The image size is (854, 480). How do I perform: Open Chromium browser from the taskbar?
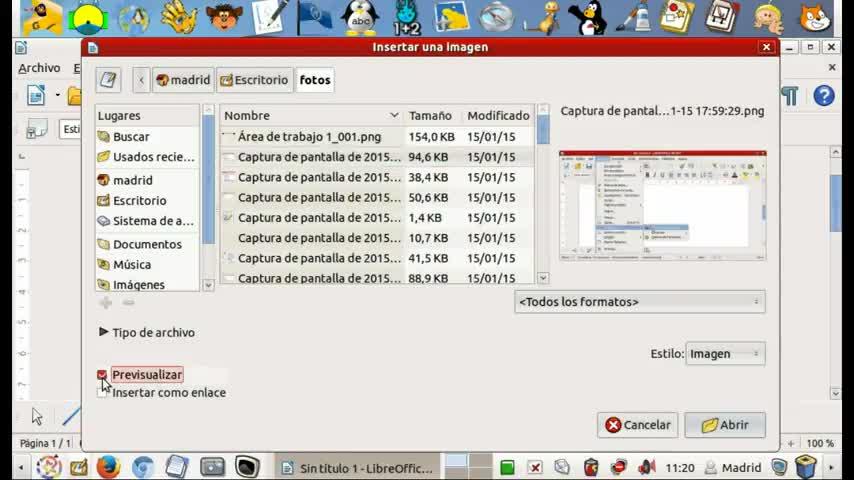tap(143, 467)
